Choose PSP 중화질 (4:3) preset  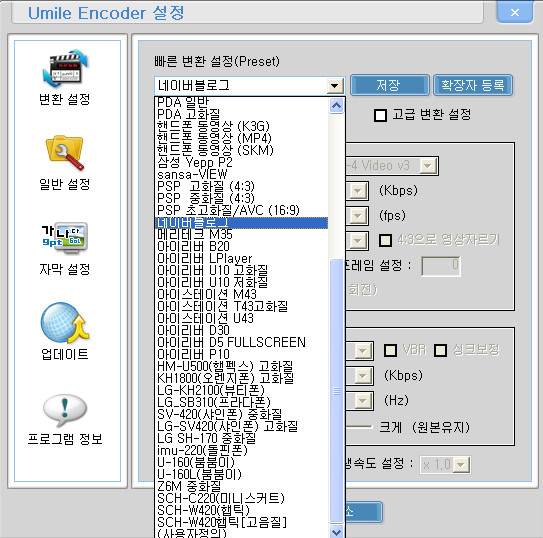pos(242,198)
